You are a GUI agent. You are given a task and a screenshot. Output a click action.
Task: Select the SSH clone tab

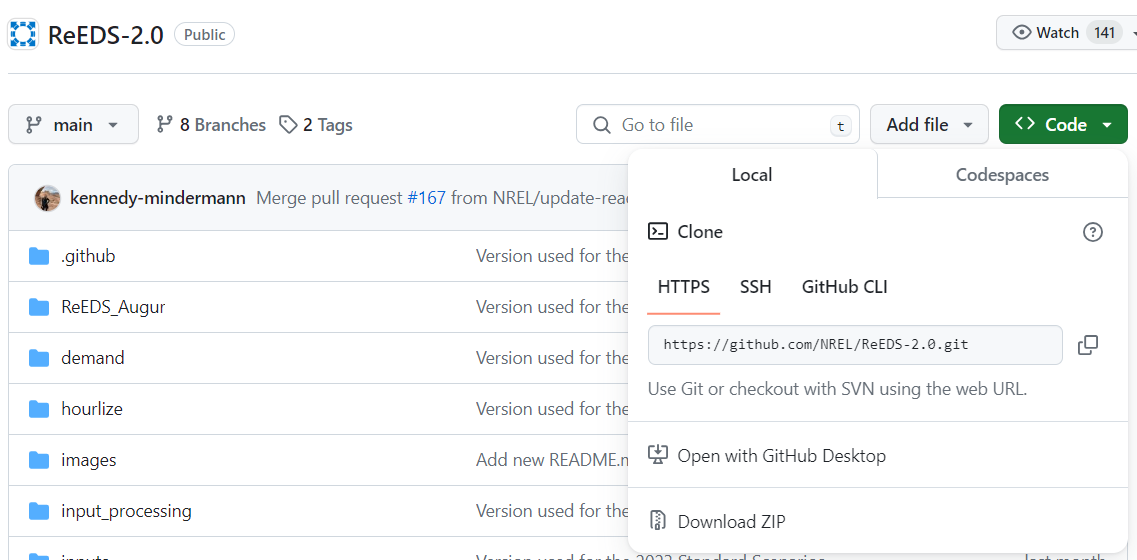pos(756,287)
